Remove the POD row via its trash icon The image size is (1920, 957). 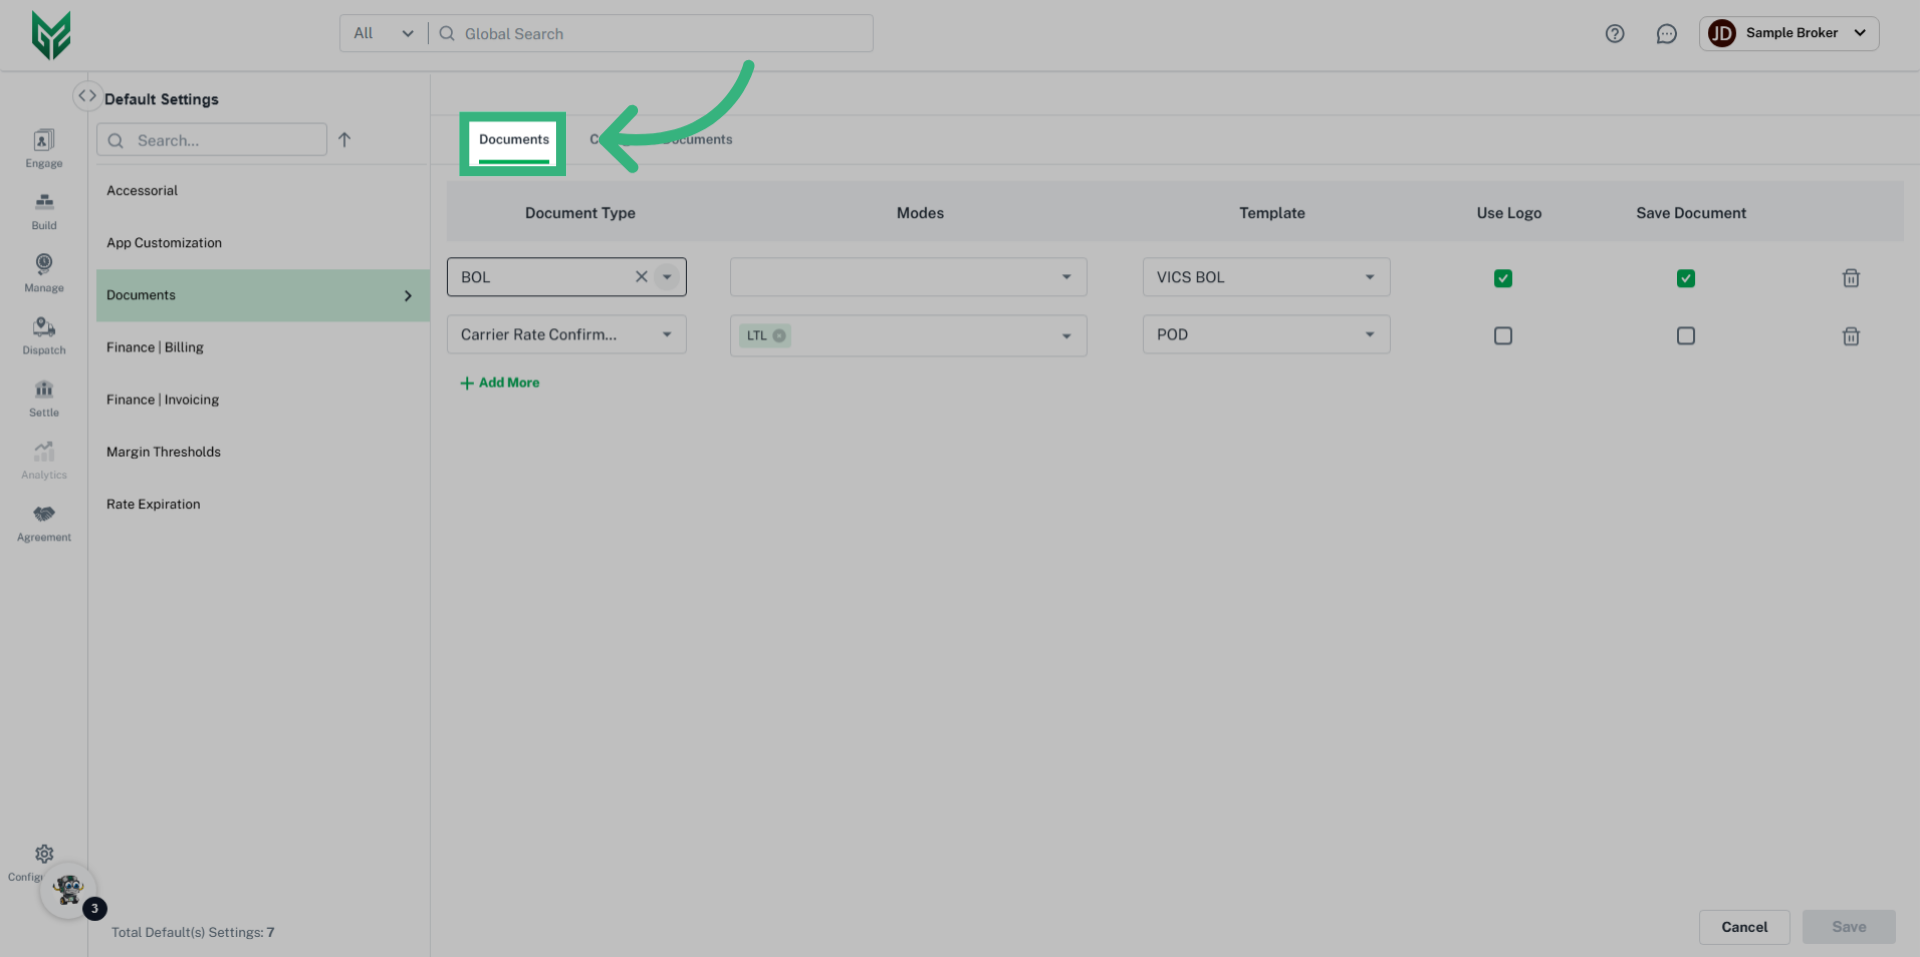1851,336
